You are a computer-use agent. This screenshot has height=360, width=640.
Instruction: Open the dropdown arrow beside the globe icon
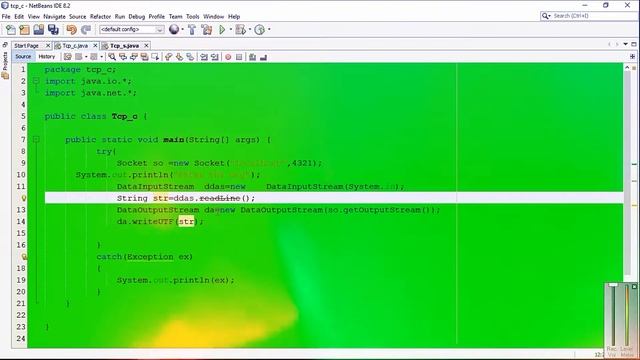[x=182, y=29]
